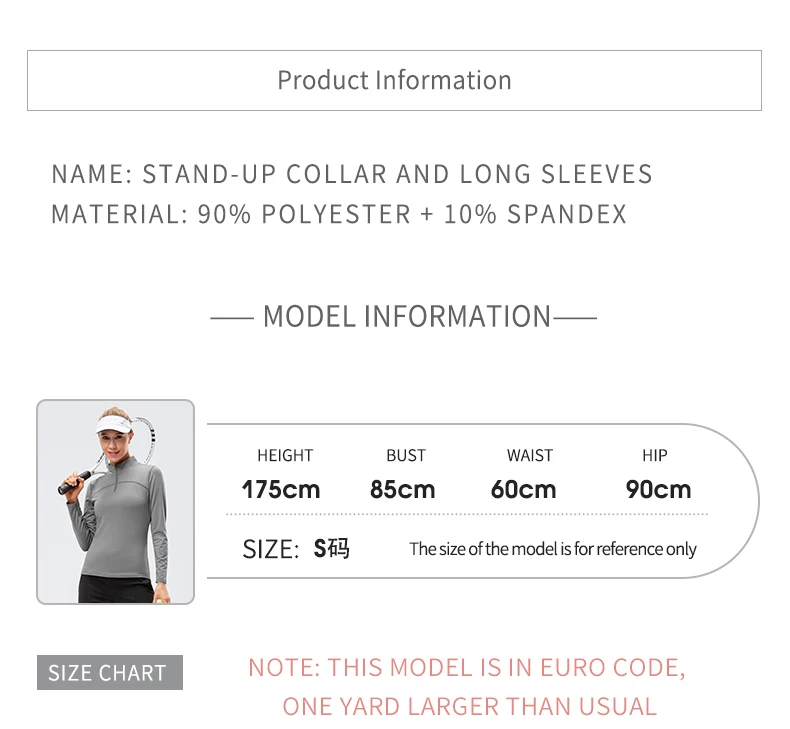Image resolution: width=790 pixels, height=729 pixels.
Task: Click the product NAME text line
Action: point(352,174)
